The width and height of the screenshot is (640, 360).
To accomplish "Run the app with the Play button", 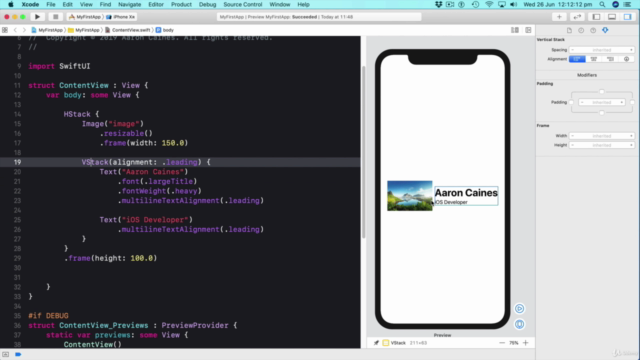I will (37, 17).
